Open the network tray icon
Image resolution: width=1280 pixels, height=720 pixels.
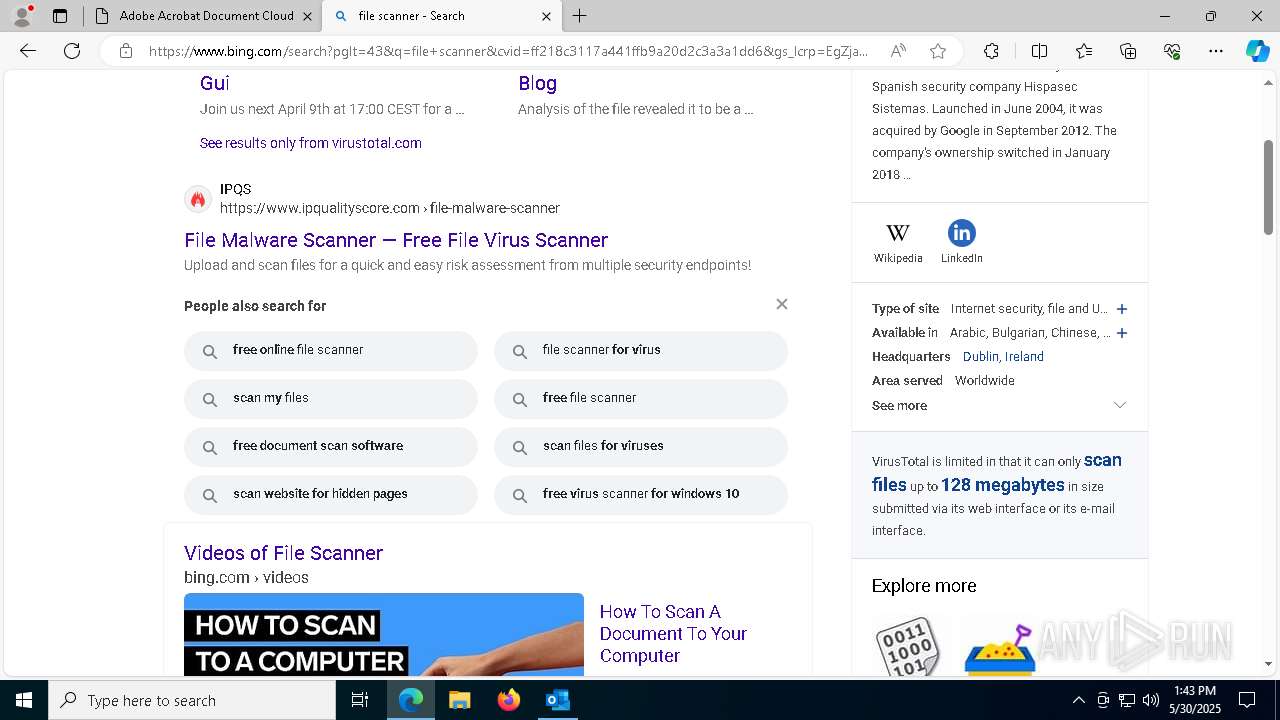tap(1127, 700)
